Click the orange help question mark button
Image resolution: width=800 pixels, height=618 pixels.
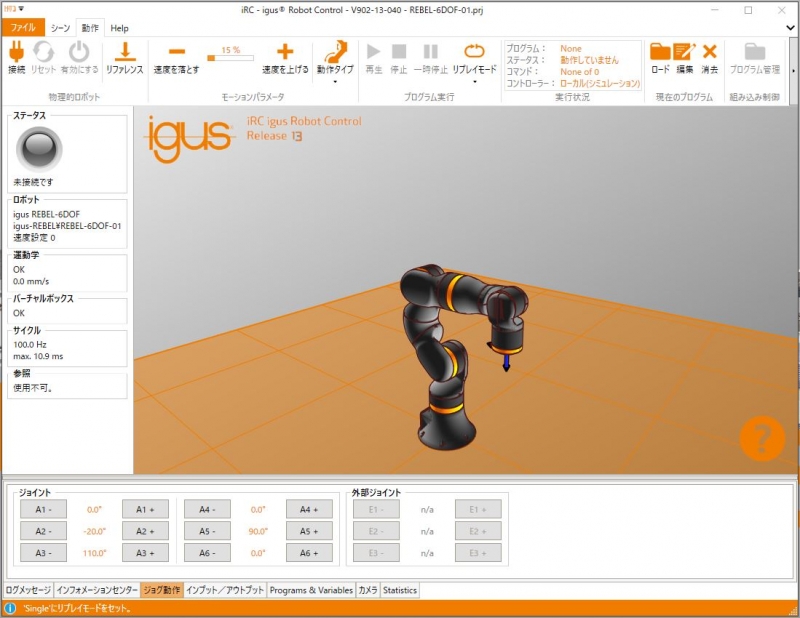762,438
